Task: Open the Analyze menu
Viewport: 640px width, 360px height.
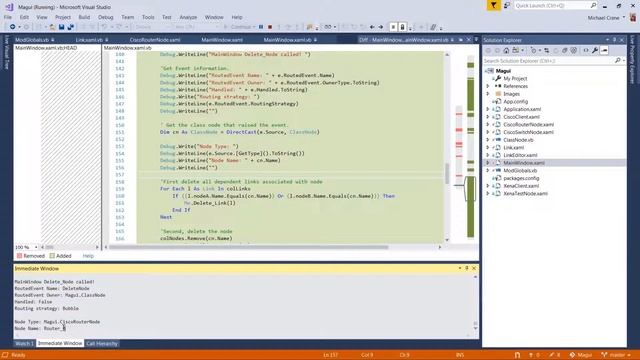Action: pyautogui.click(x=188, y=17)
